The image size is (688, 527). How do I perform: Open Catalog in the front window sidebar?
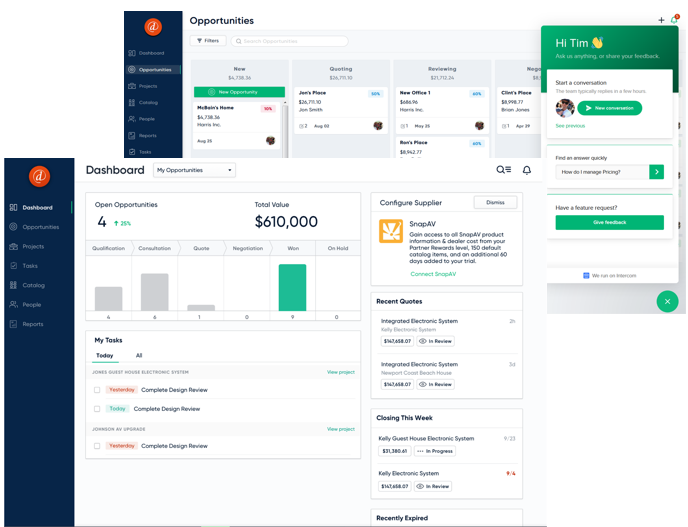click(27, 285)
